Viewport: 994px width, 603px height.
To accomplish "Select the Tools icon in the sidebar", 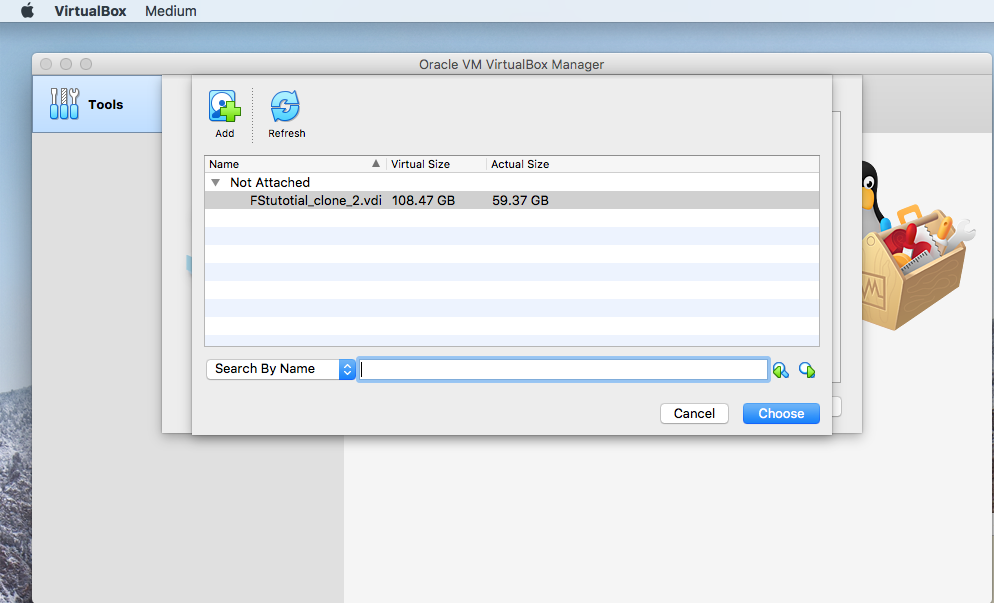I will click(65, 104).
